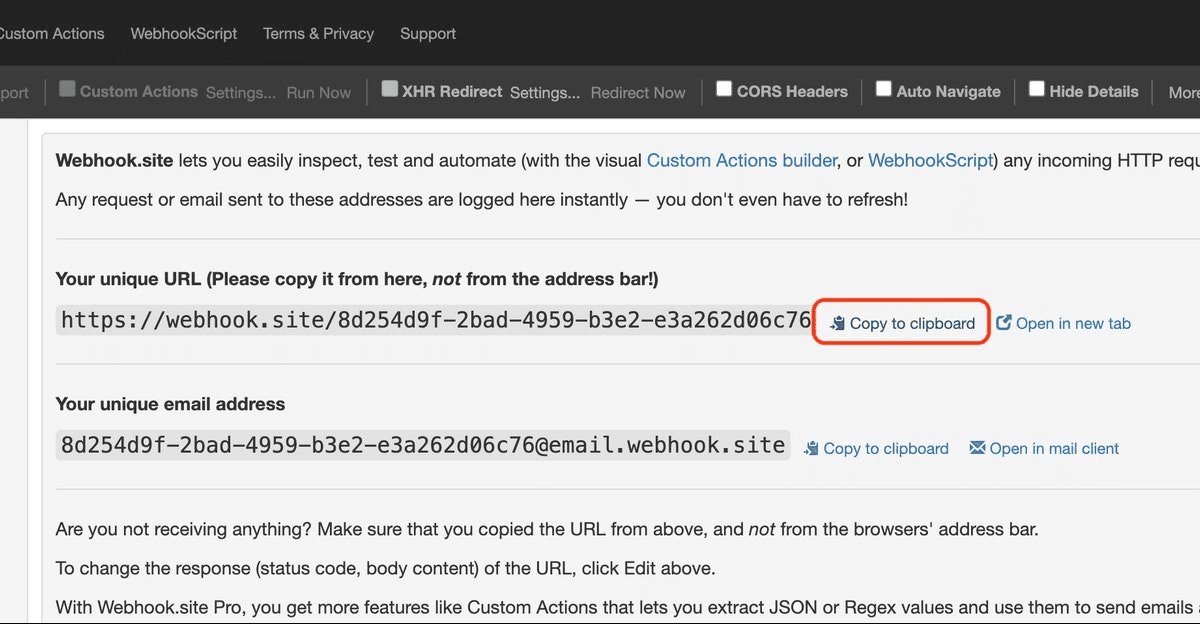This screenshot has width=1200, height=624.
Task: Click Redirect Now in toolbar
Action: coord(638,92)
